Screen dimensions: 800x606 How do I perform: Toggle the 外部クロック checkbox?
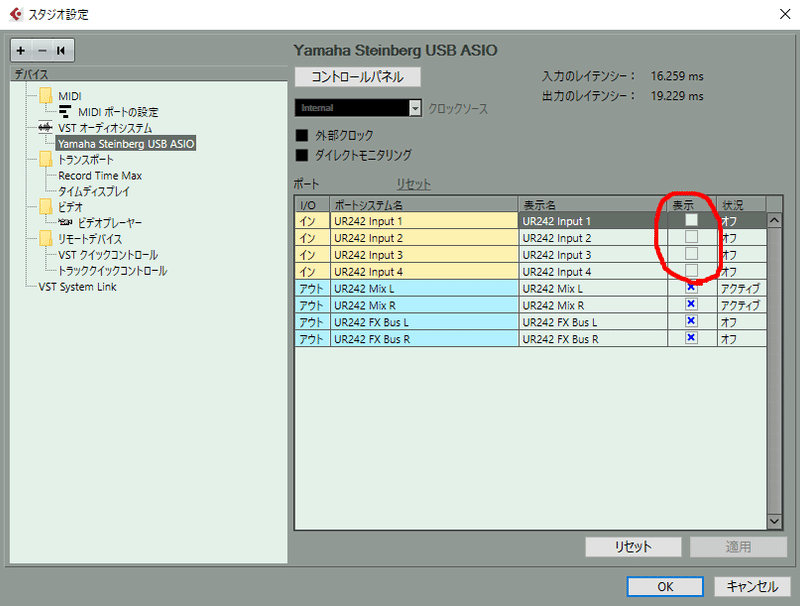click(302, 135)
